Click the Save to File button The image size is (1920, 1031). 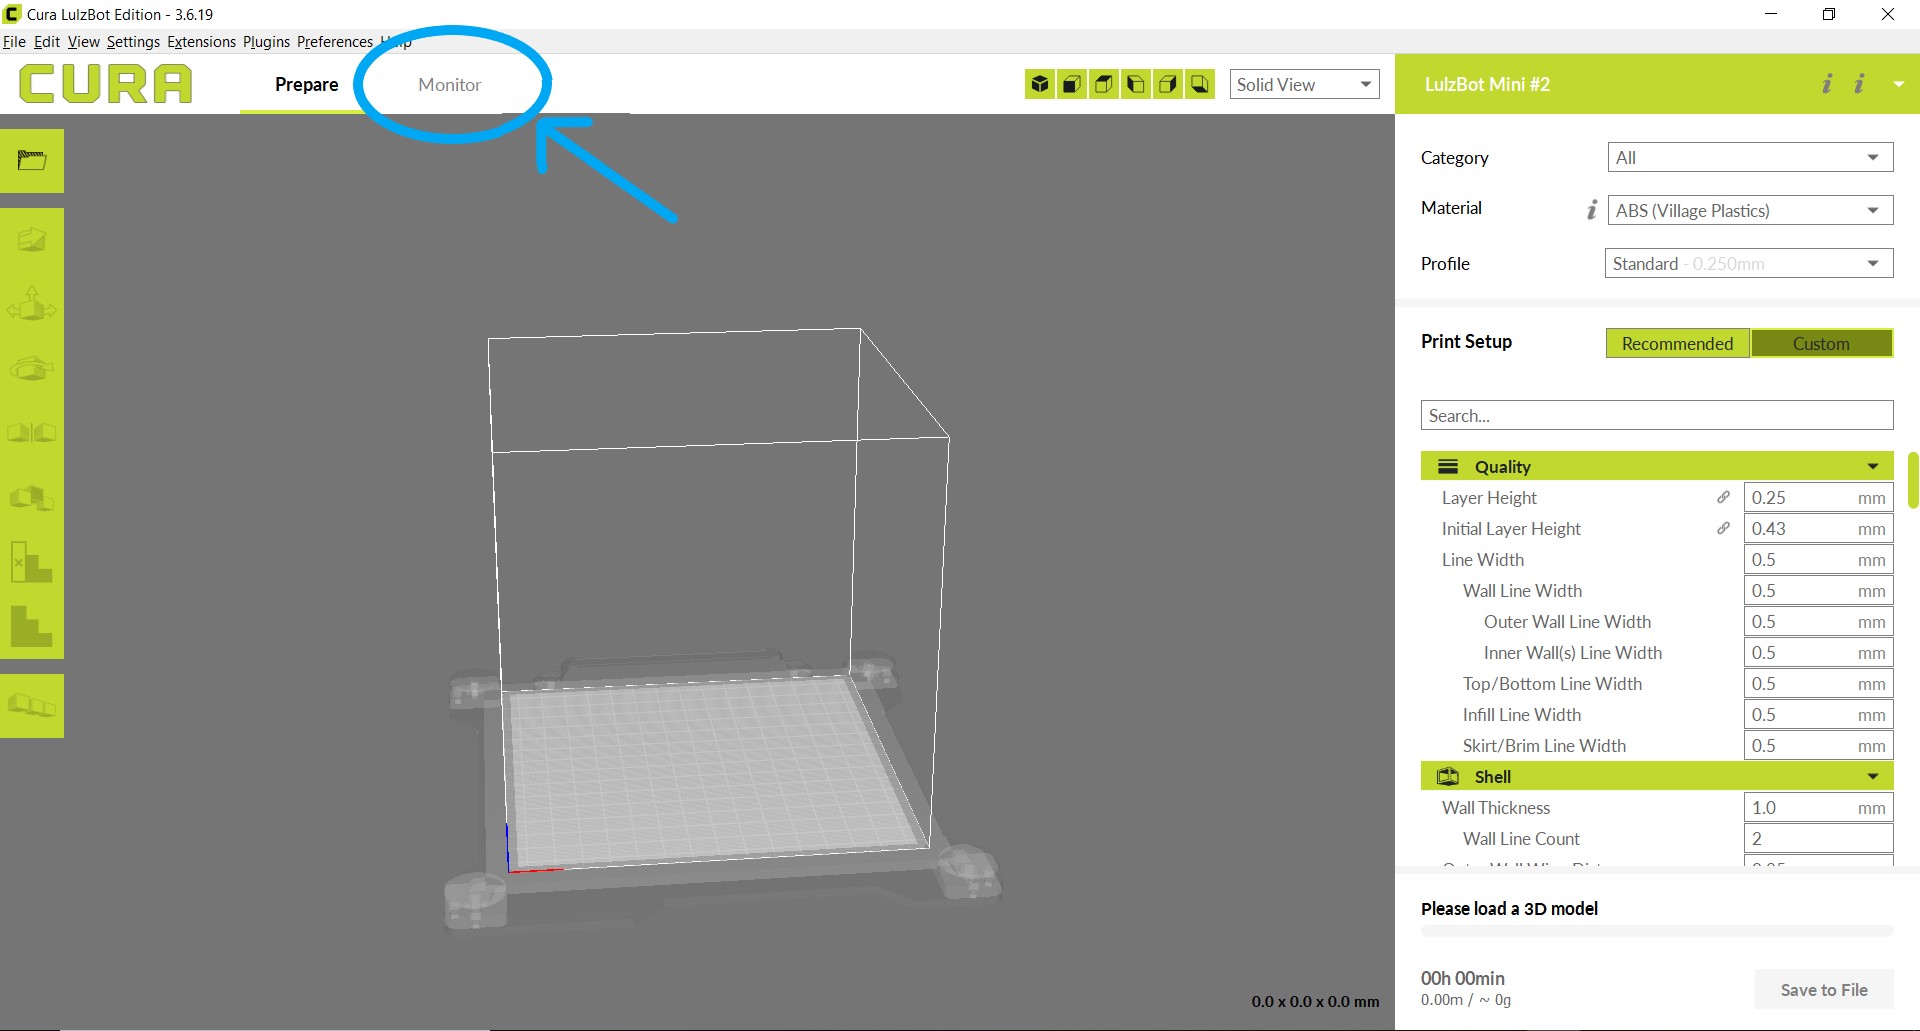click(x=1823, y=989)
